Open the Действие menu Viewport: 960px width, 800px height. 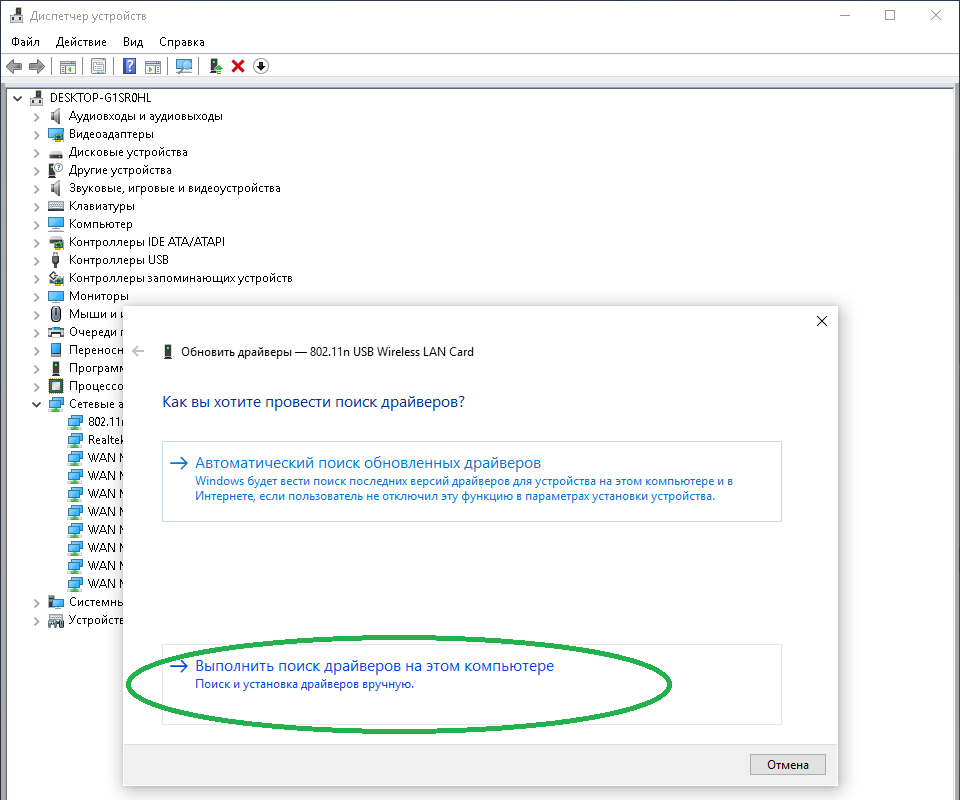click(81, 42)
